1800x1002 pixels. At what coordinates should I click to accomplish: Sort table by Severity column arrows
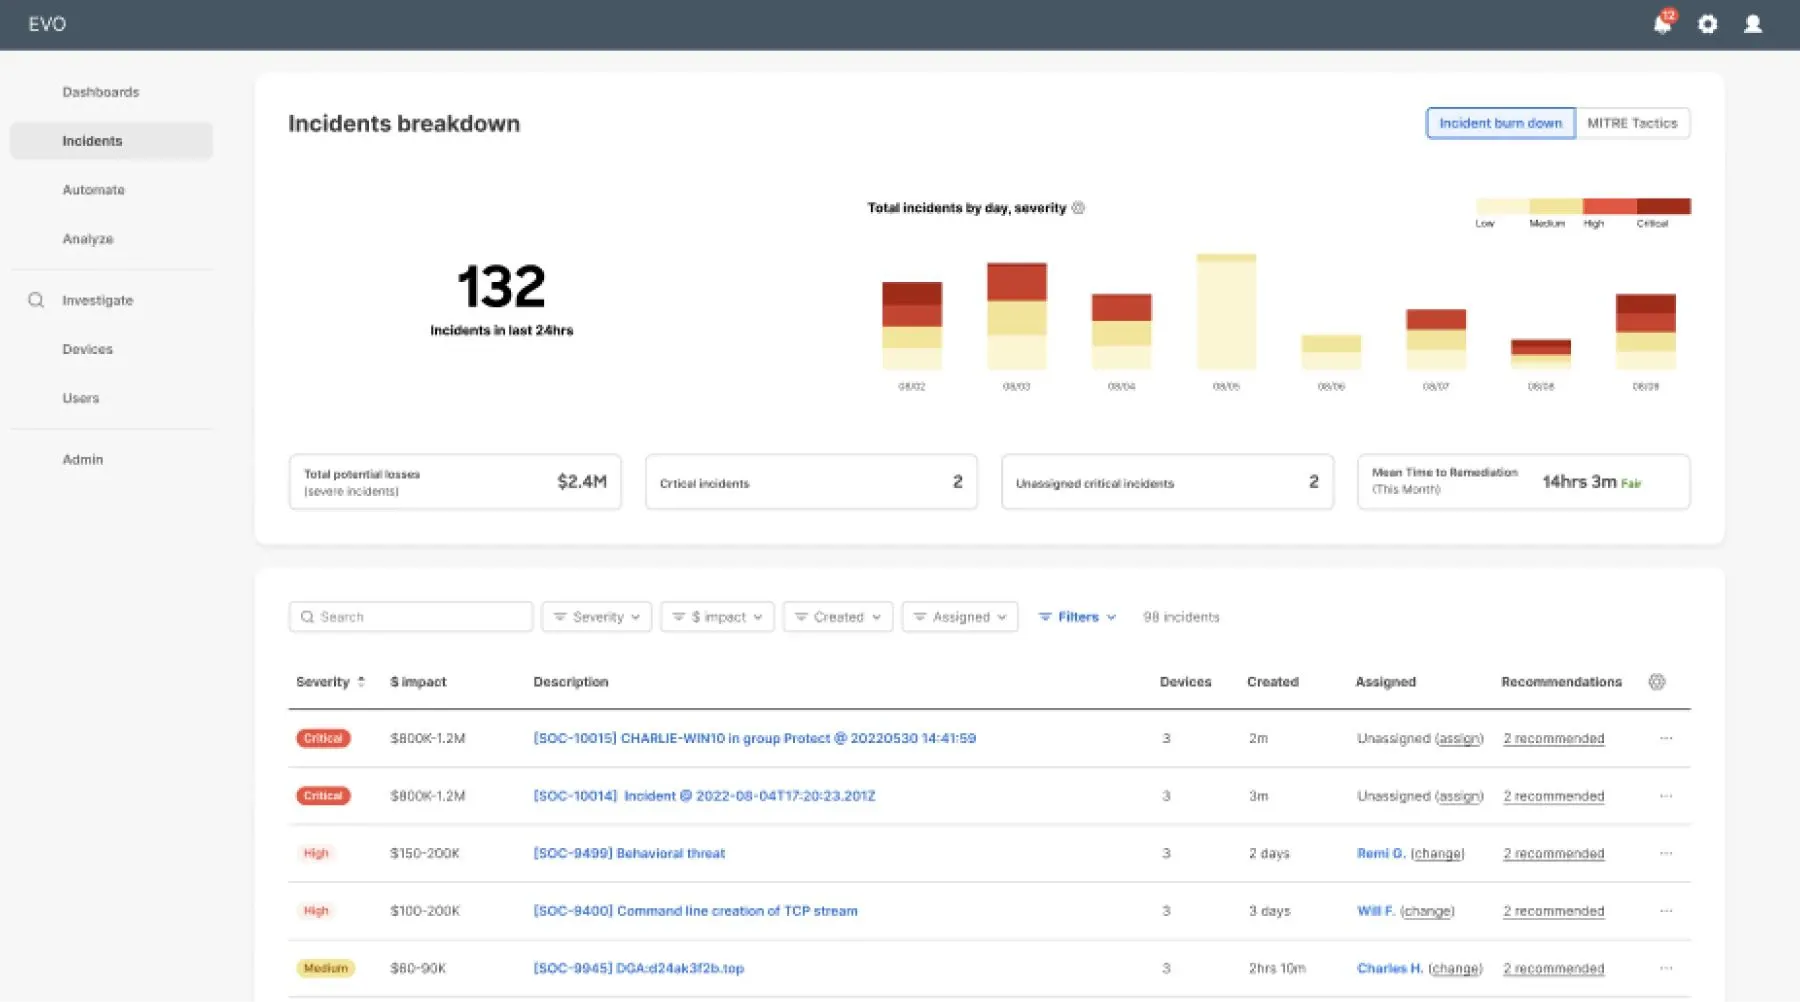[x=361, y=682]
